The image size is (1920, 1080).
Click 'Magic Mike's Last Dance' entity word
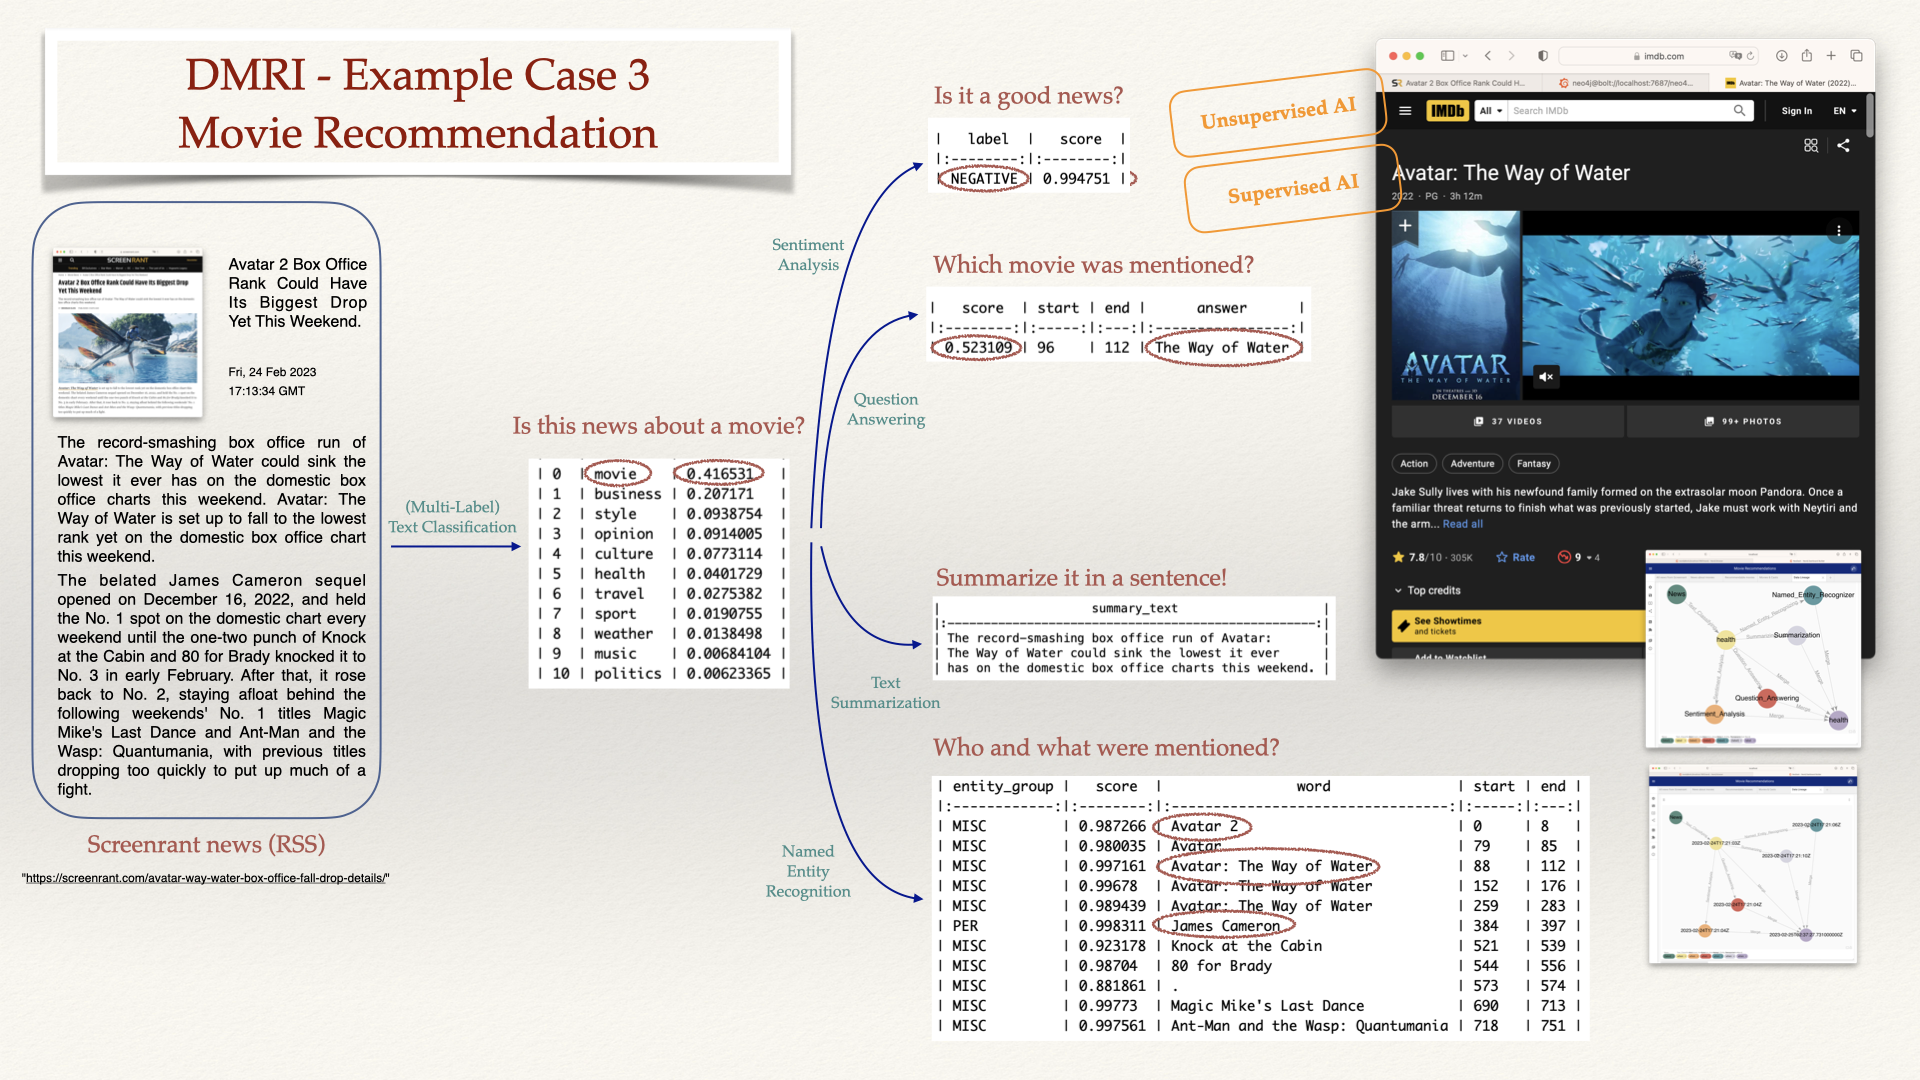click(x=1267, y=1006)
